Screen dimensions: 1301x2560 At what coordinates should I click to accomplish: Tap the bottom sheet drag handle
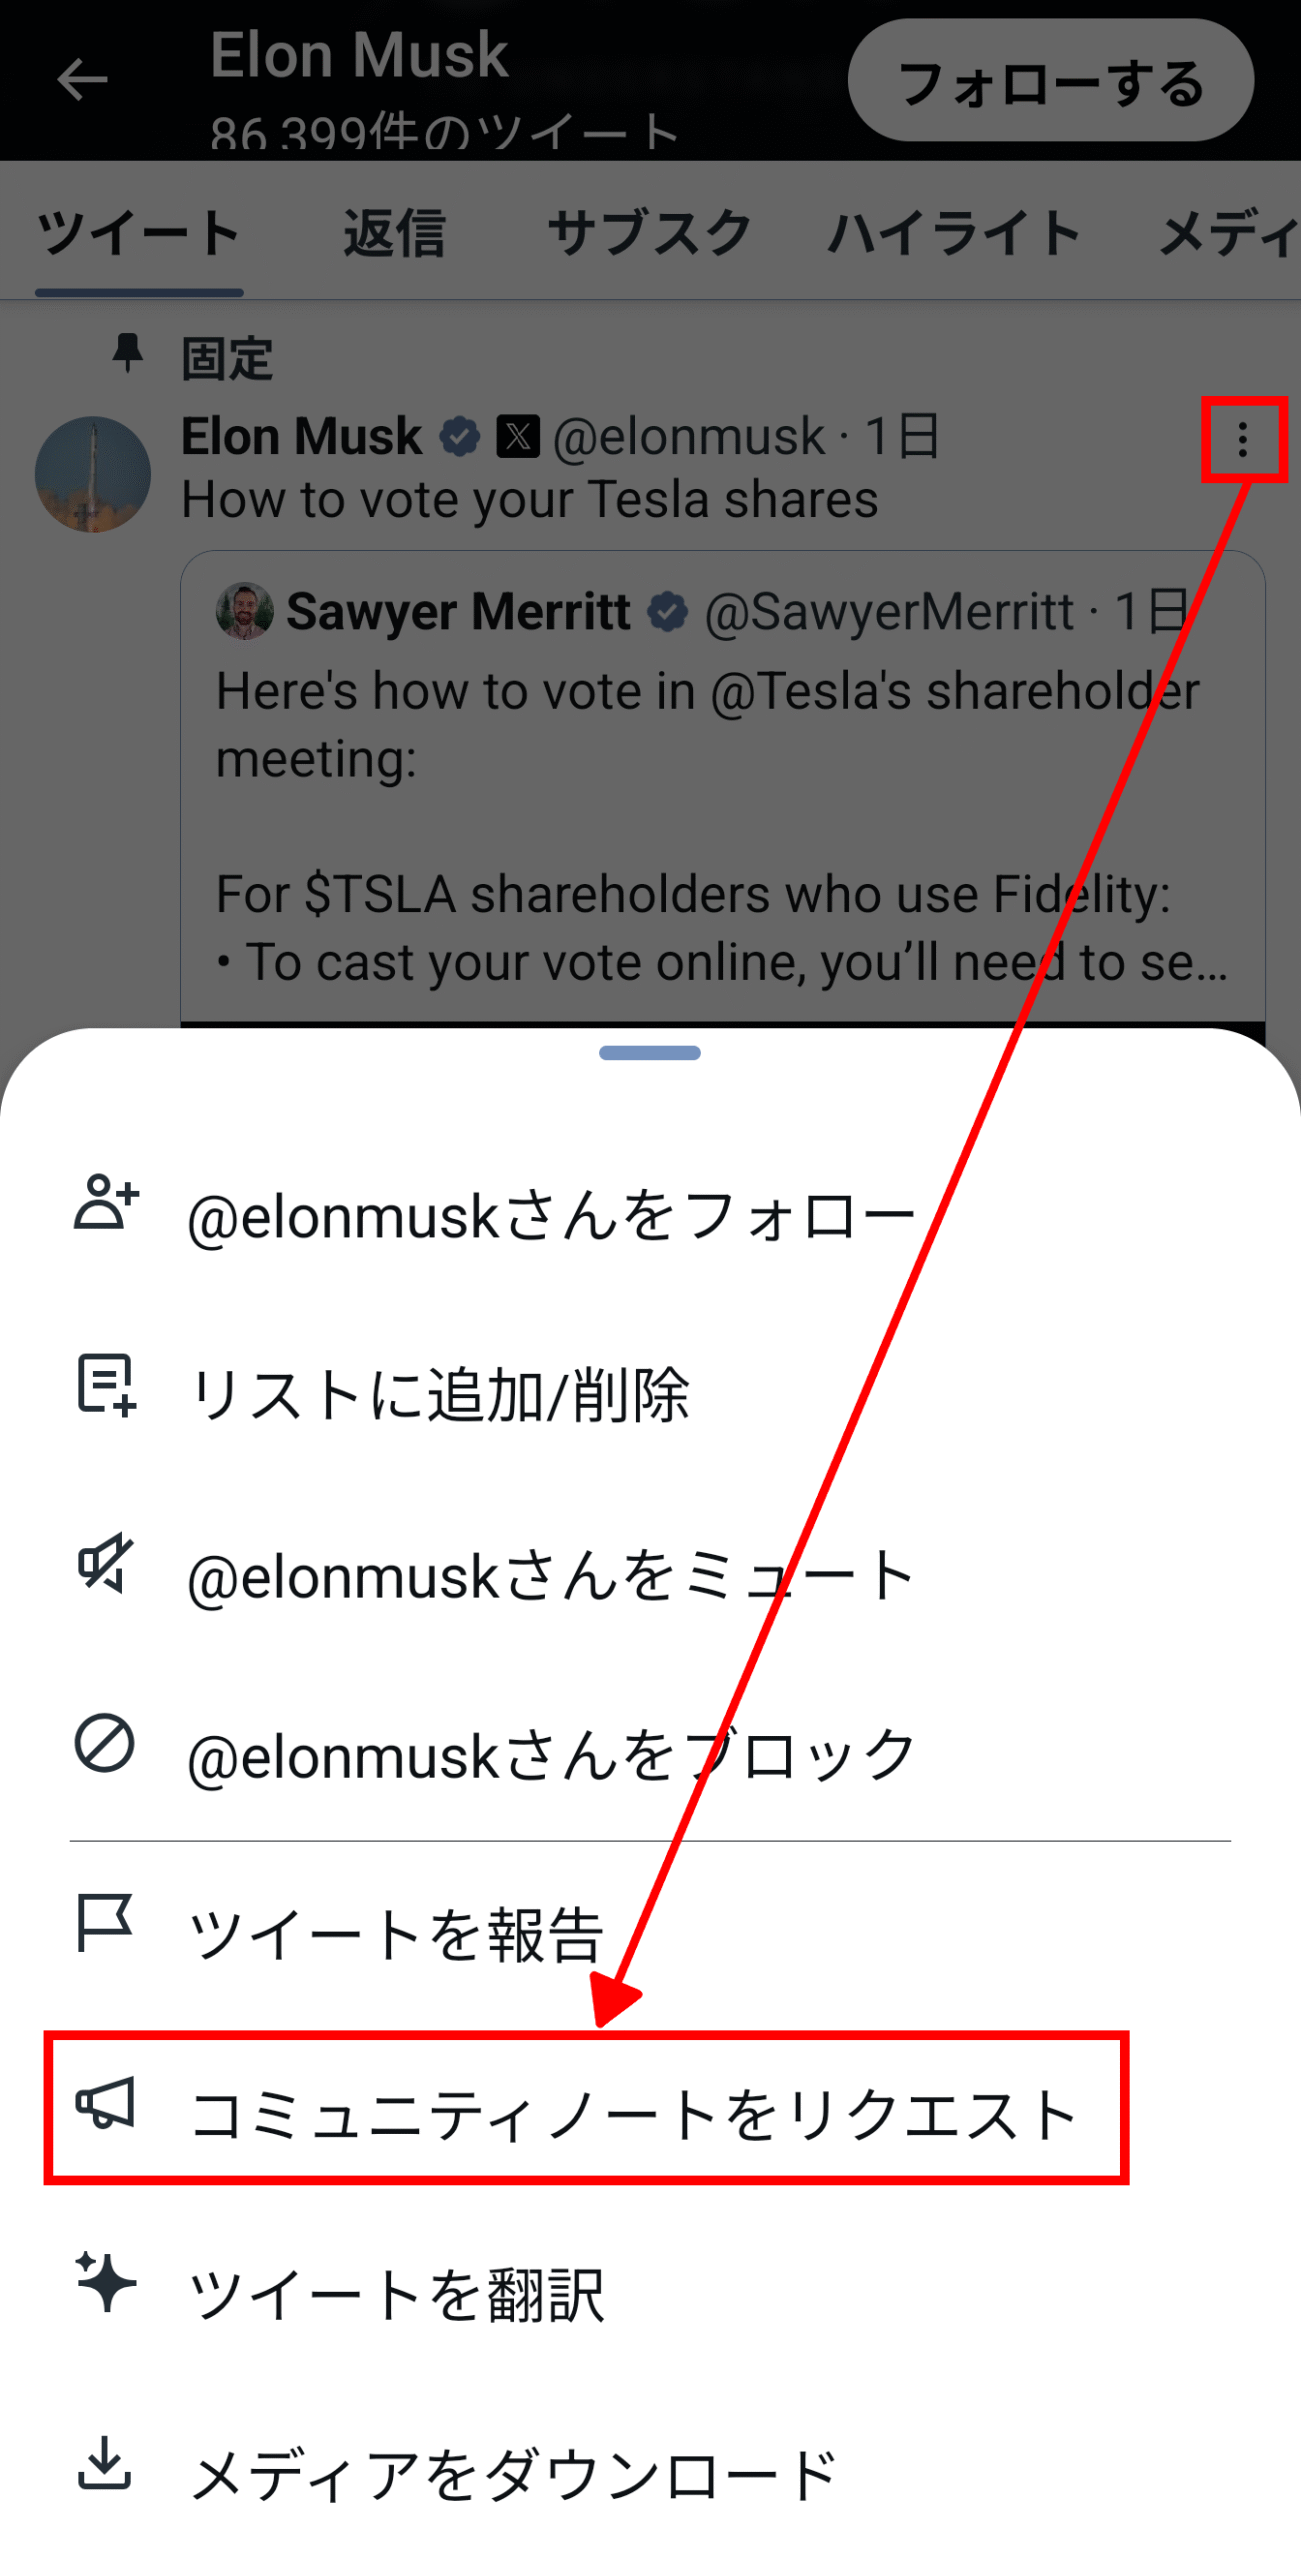(x=650, y=1052)
